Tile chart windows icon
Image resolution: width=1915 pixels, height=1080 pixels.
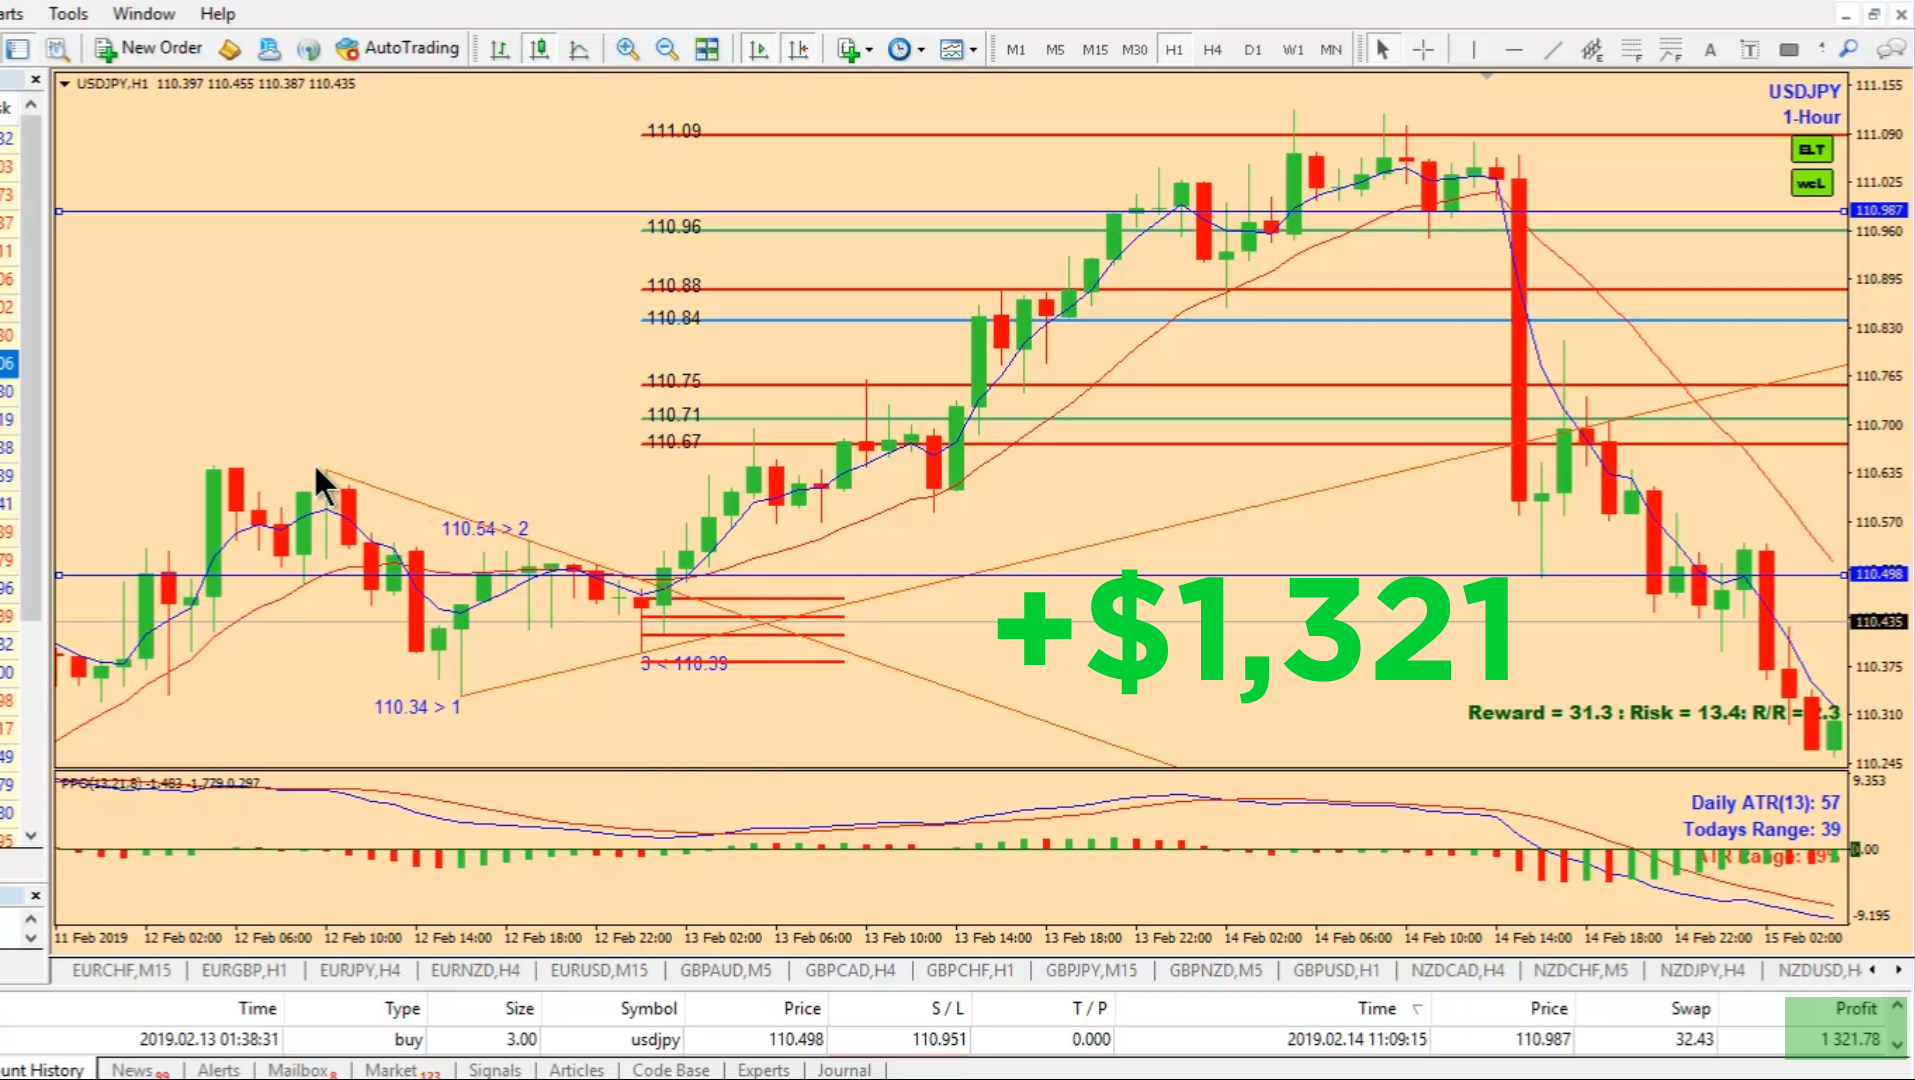pyautogui.click(x=707, y=49)
